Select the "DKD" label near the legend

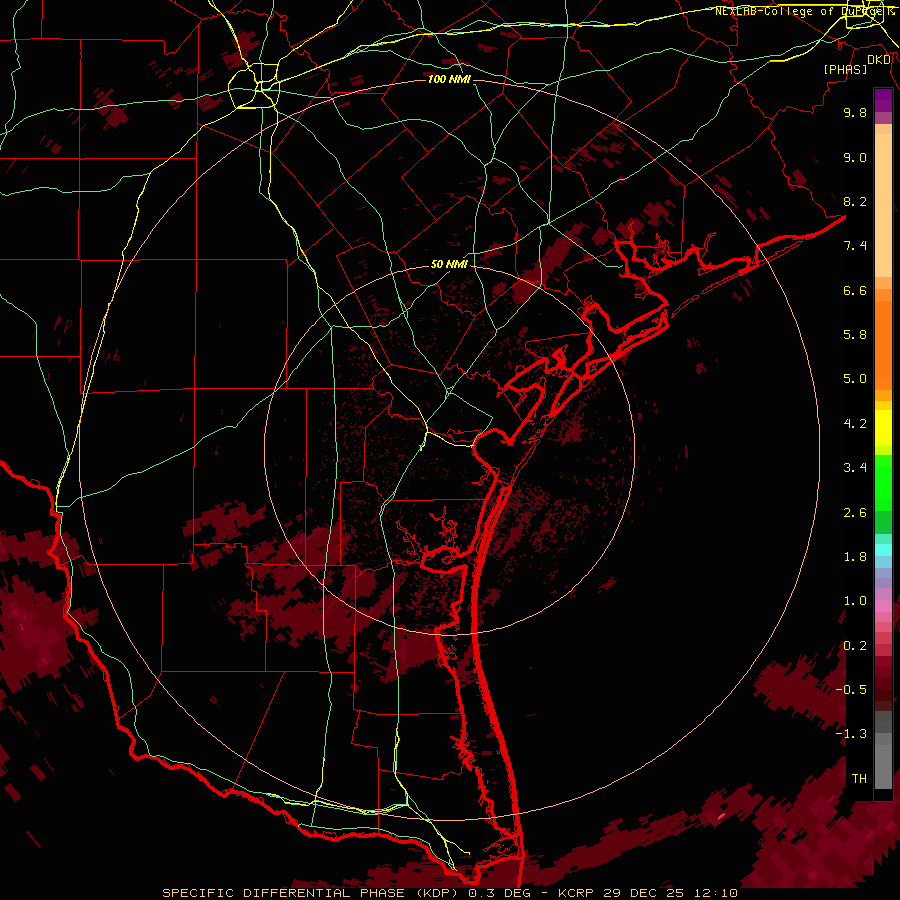coord(879,60)
